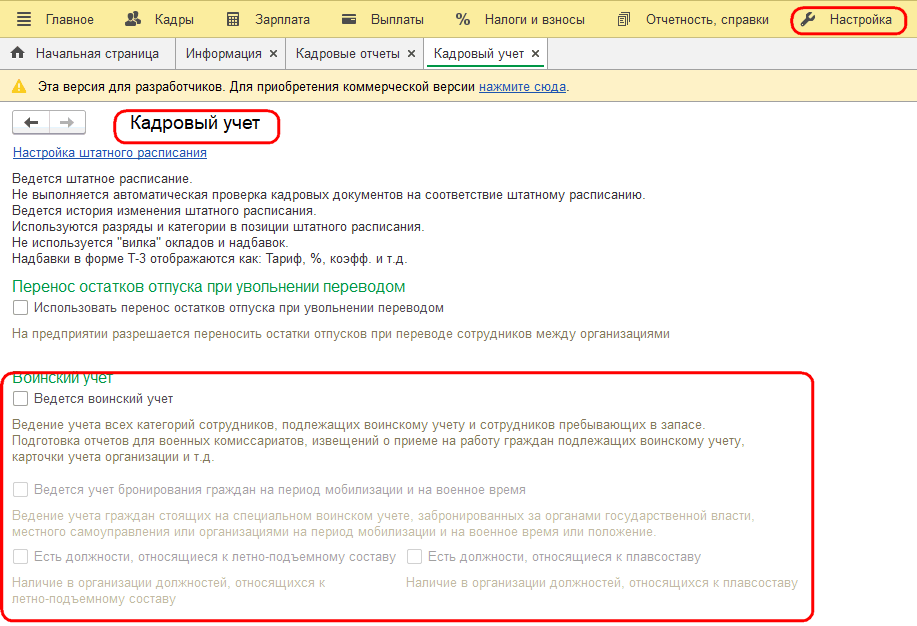Select the Кадровый учет tab
Image resolution: width=917 pixels, height=626 pixels.
point(478,54)
